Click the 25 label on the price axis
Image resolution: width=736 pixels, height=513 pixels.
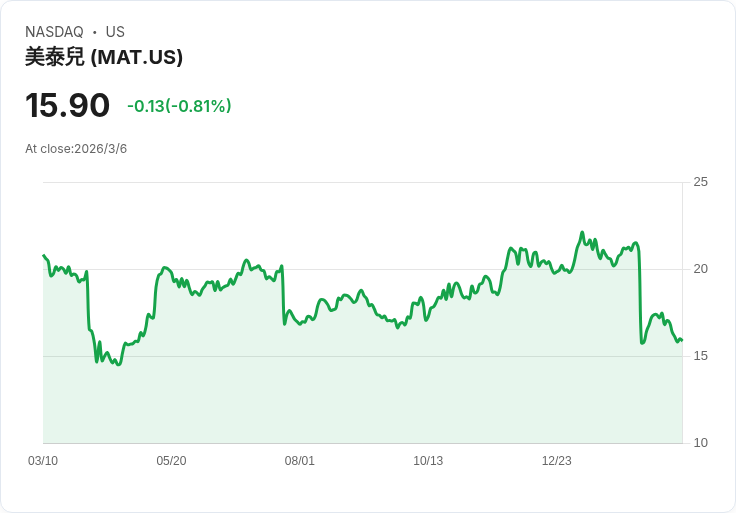700,182
